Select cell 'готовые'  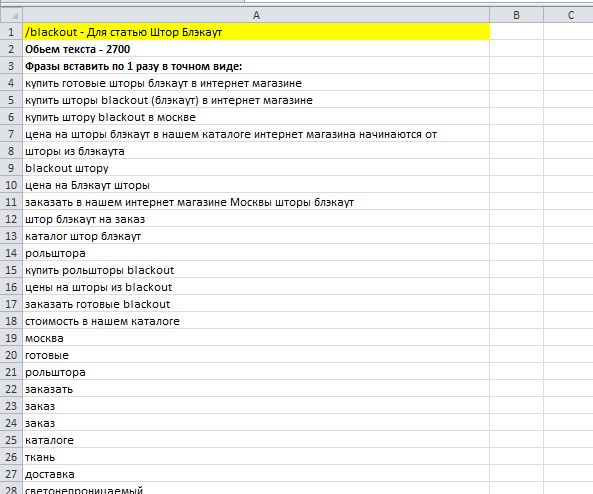tap(256, 355)
